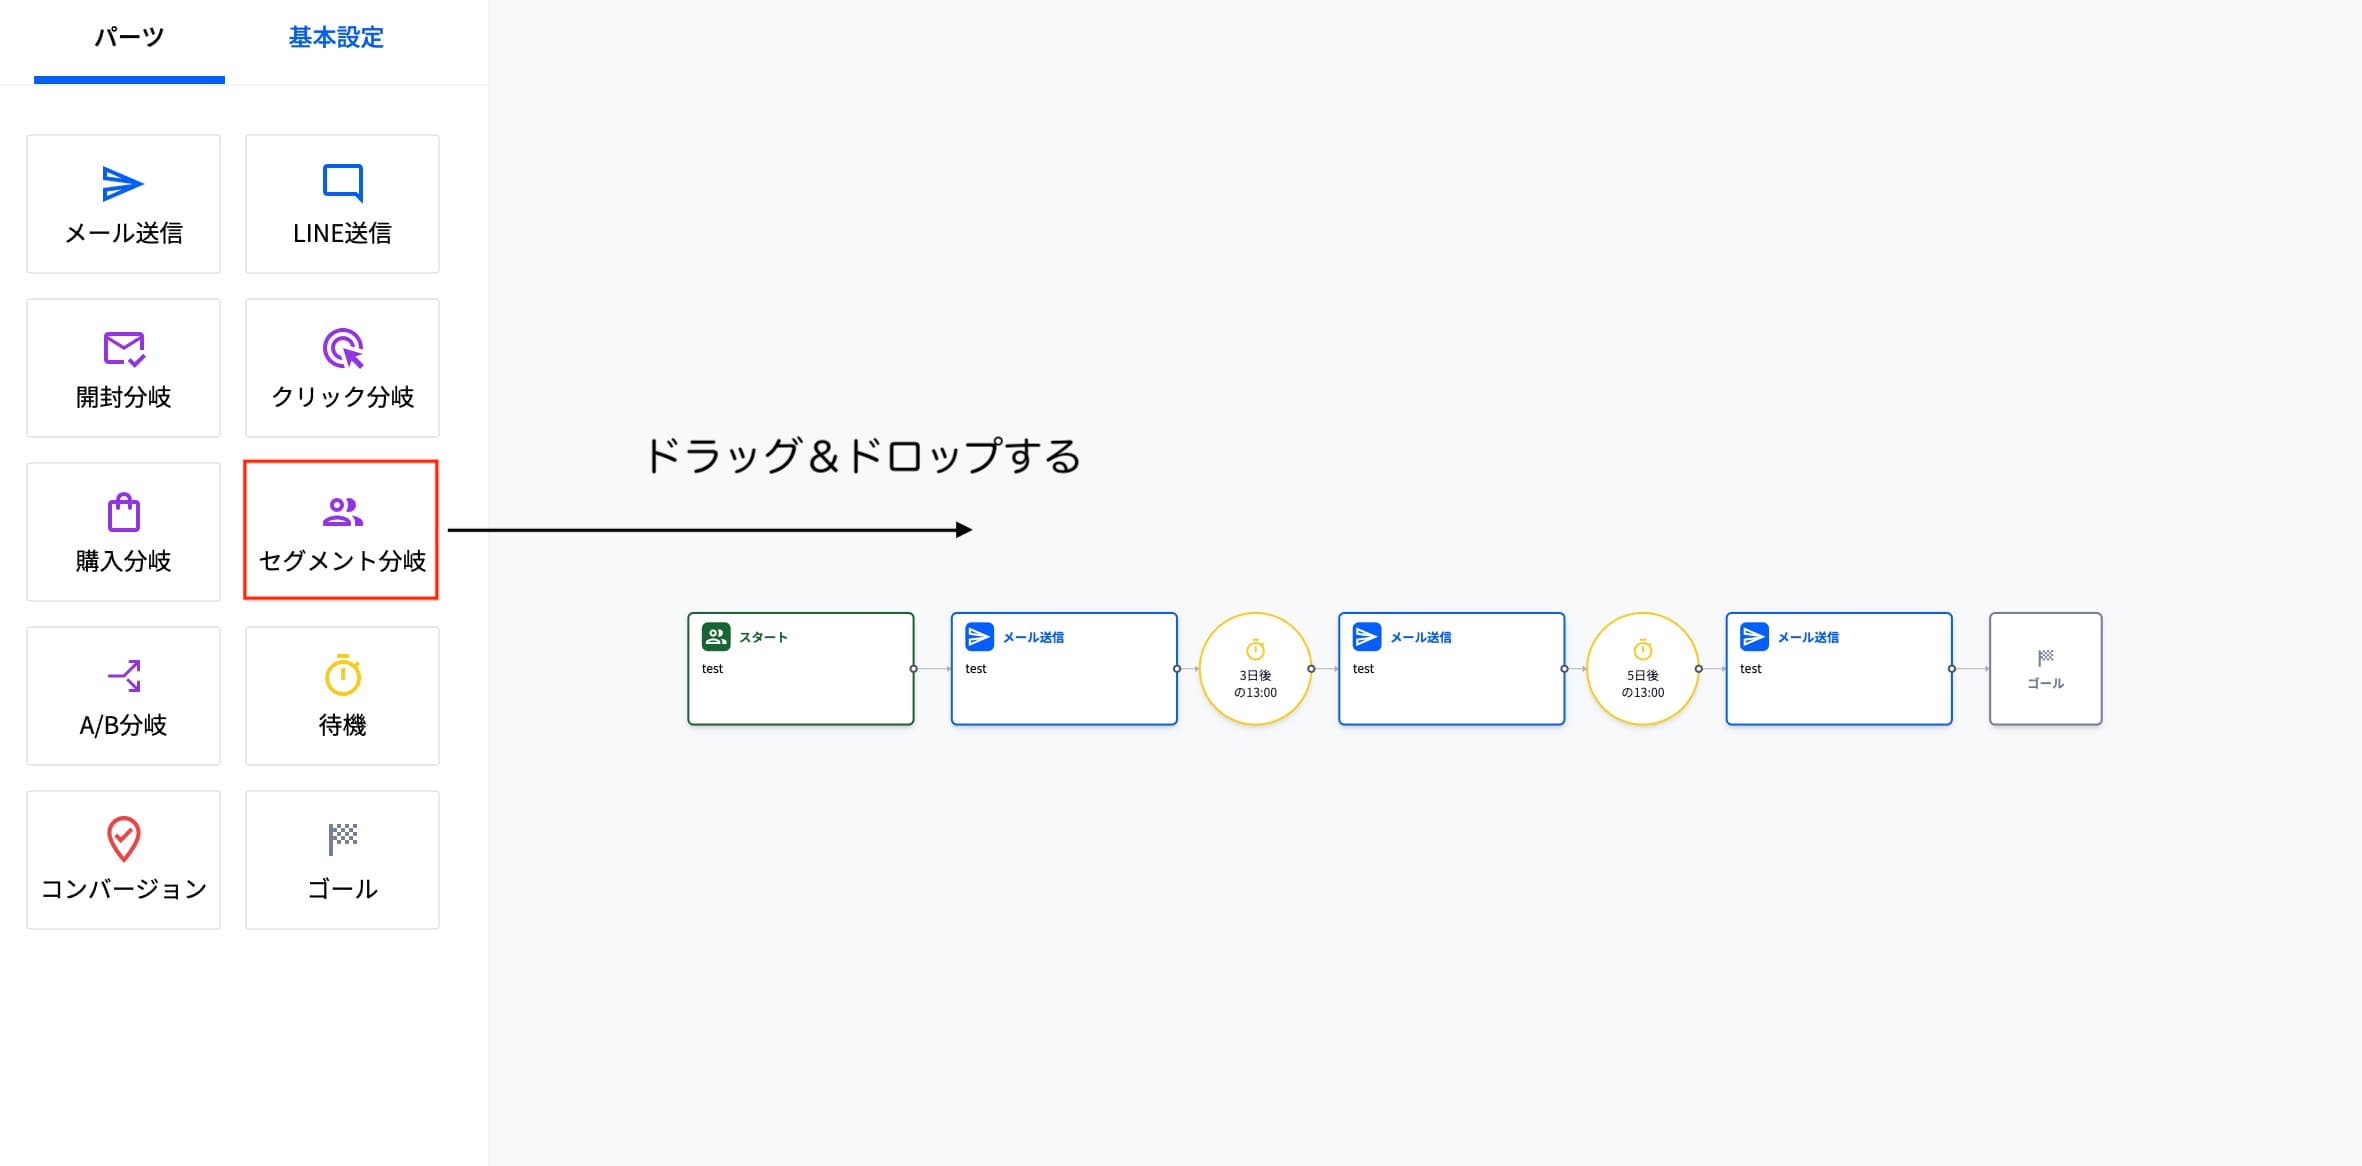Click the コンバージョン pin part
The height and width of the screenshot is (1166, 2362).
pyautogui.click(x=123, y=860)
